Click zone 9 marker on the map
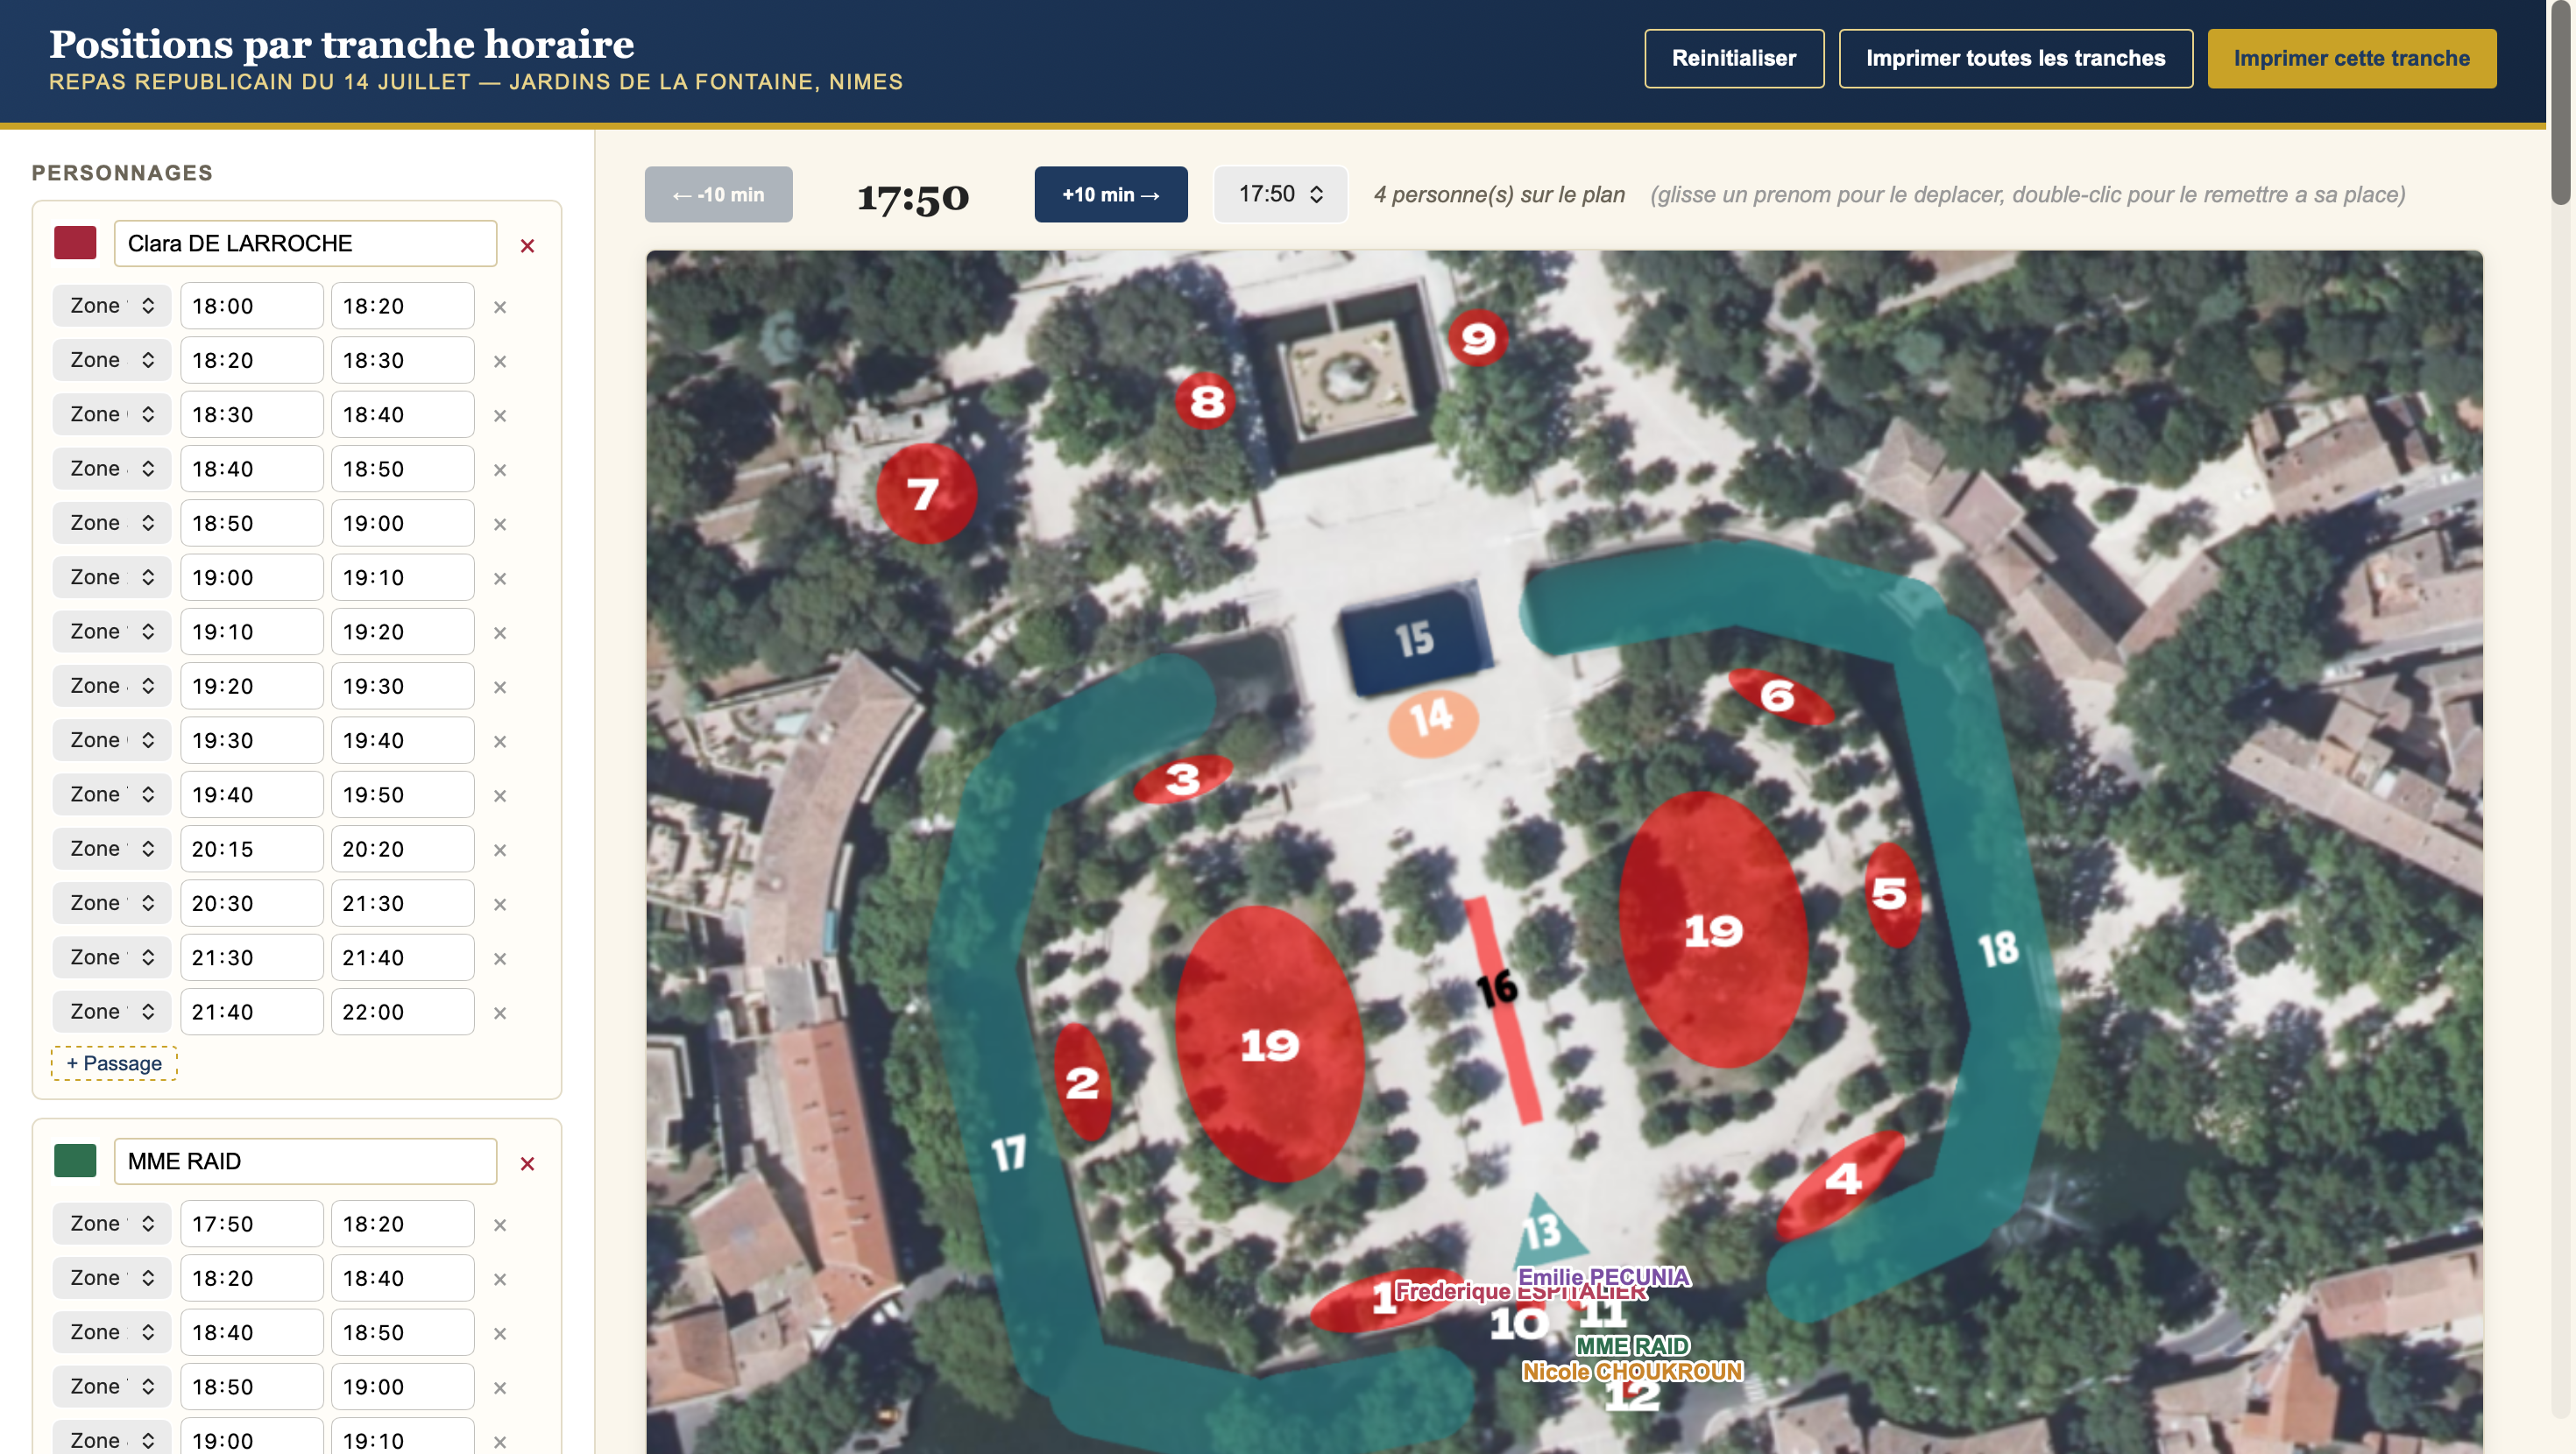Screen dimensions: 2576x1454 pos(1477,338)
